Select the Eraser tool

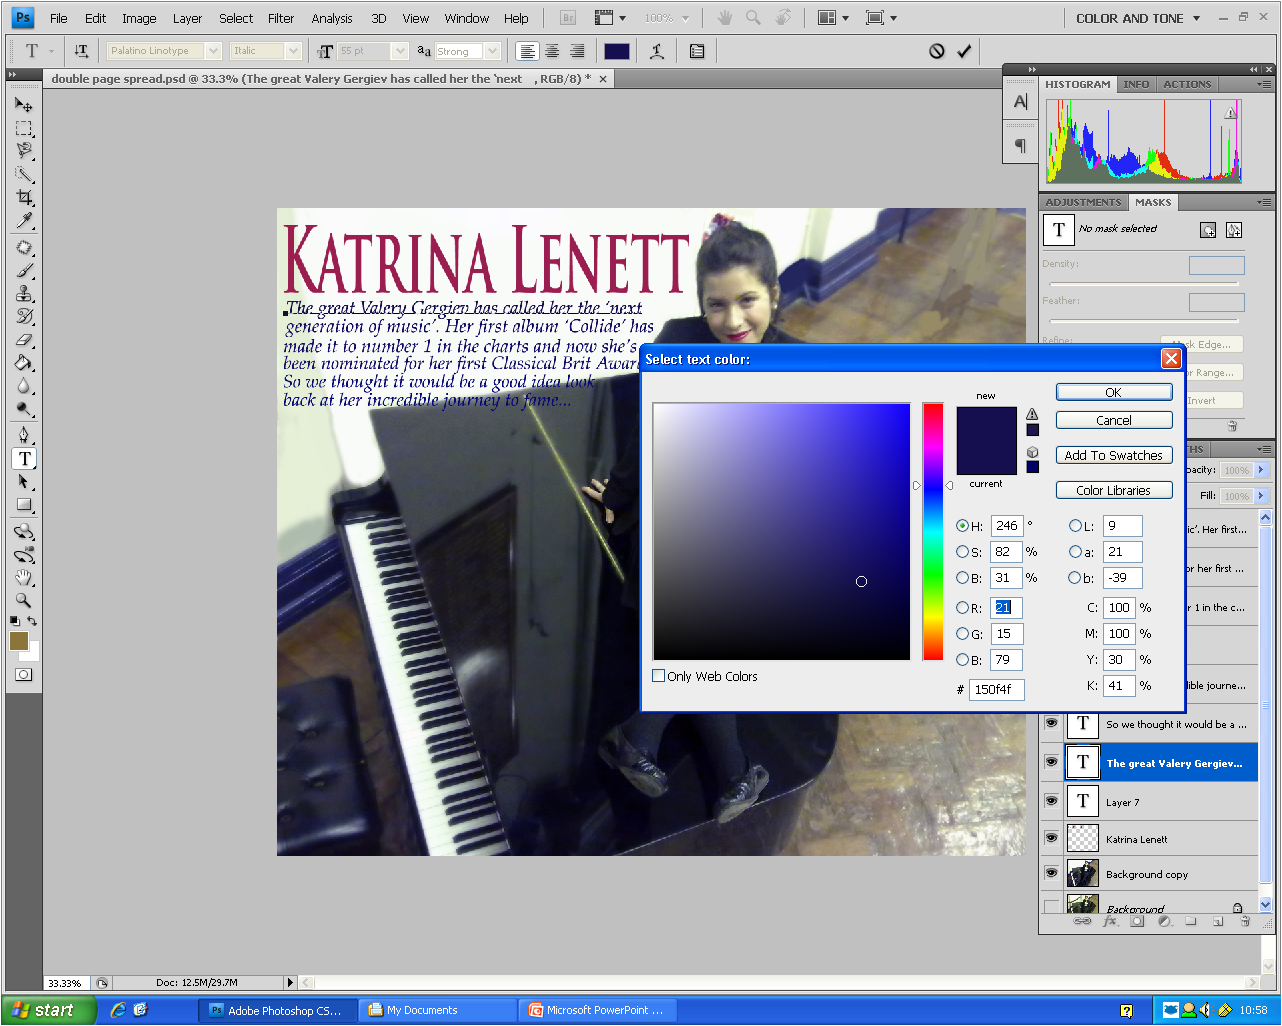[x=24, y=339]
